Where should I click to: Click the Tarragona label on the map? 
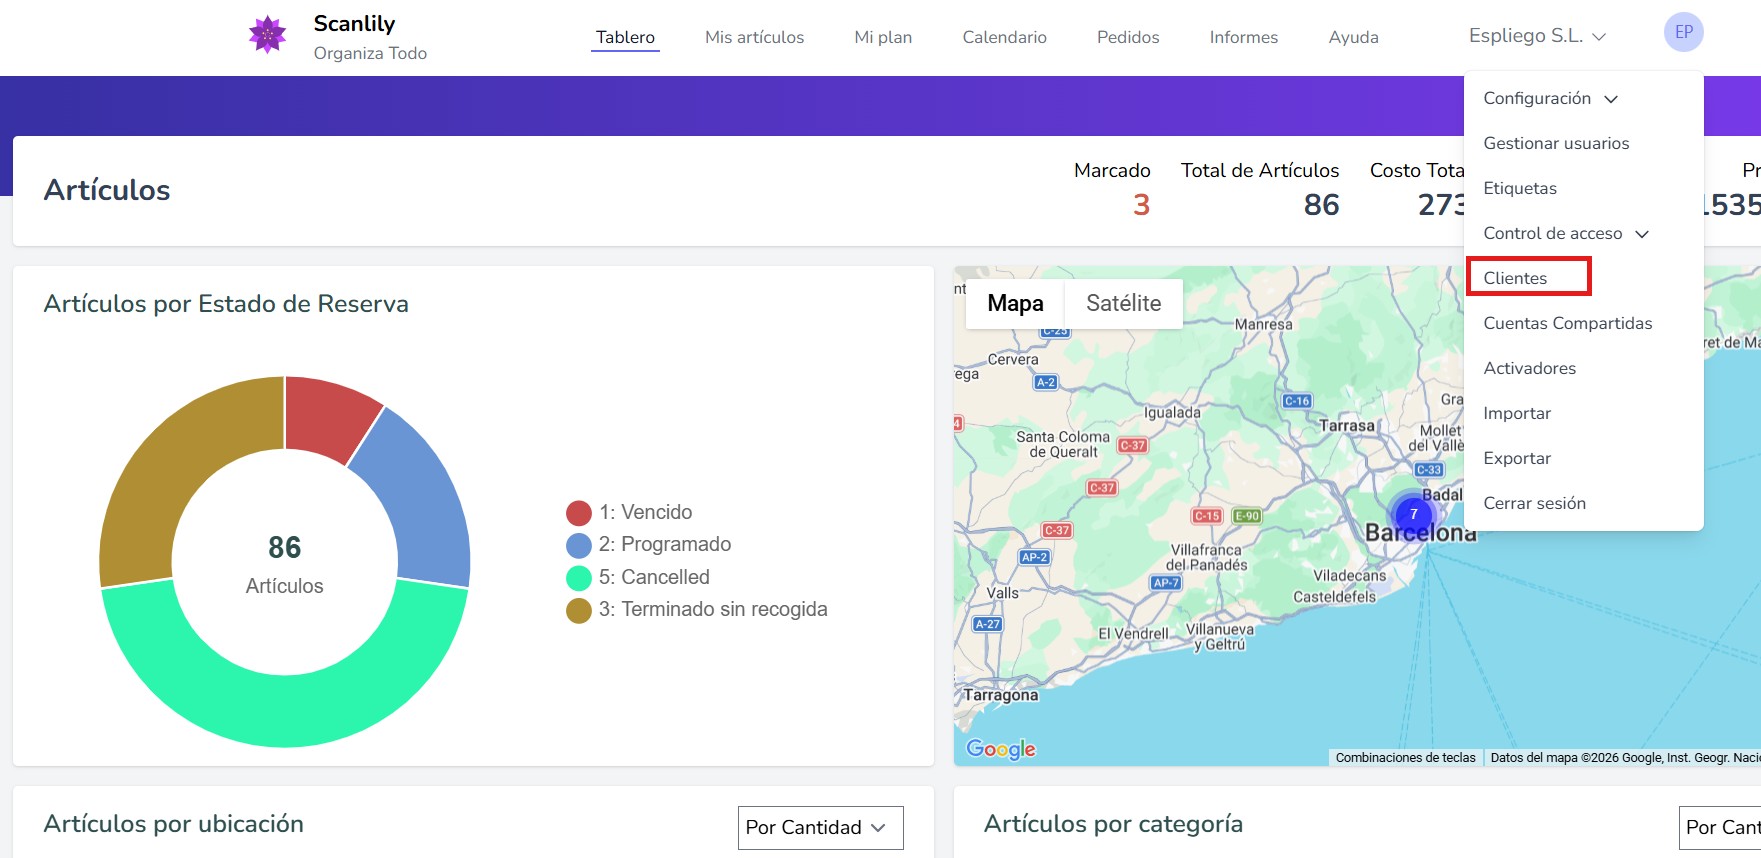(1000, 695)
